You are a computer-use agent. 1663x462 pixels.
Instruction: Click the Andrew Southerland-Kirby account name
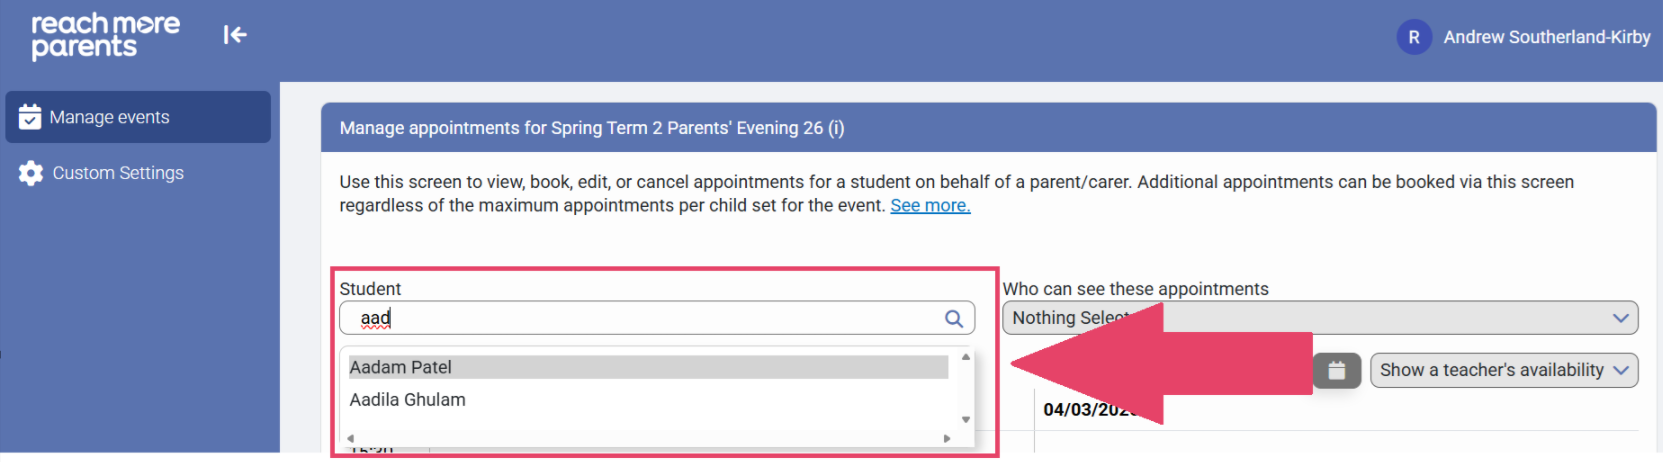click(1546, 37)
